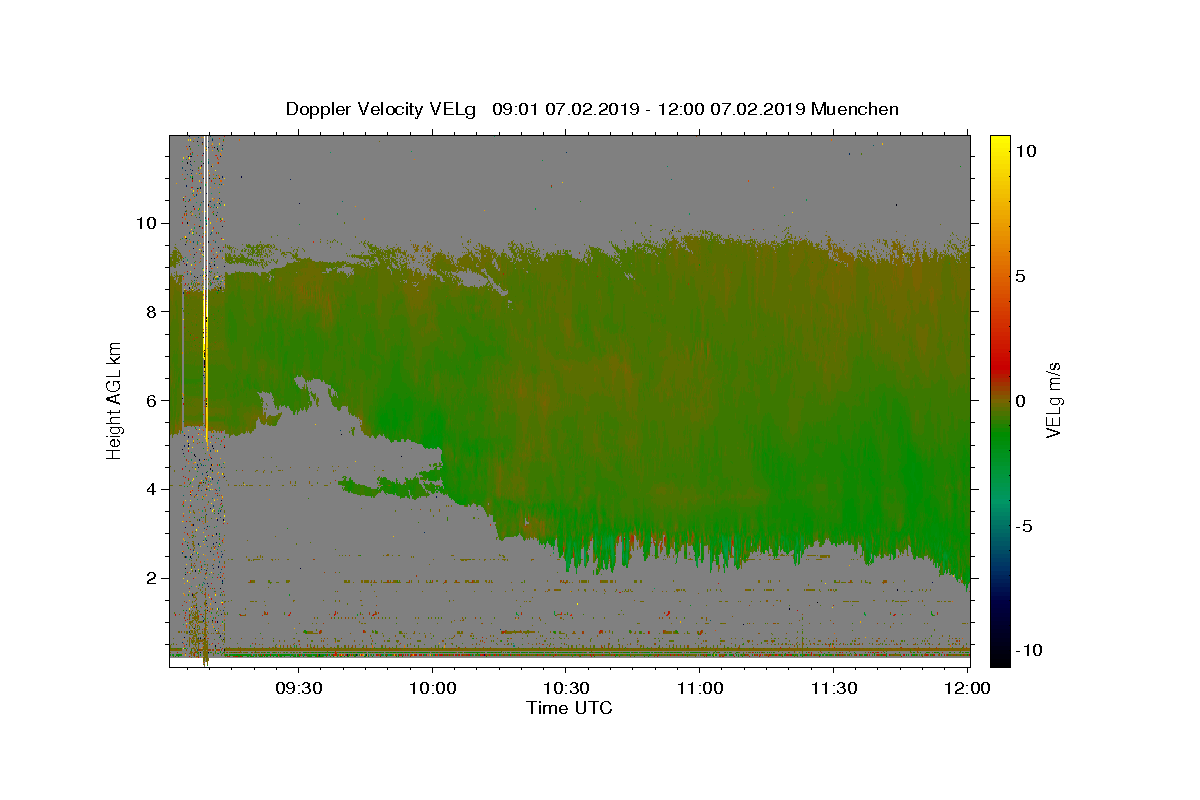The width and height of the screenshot is (1200, 800).
Task: Click the colorbar value 5
Action: coord(1022,276)
